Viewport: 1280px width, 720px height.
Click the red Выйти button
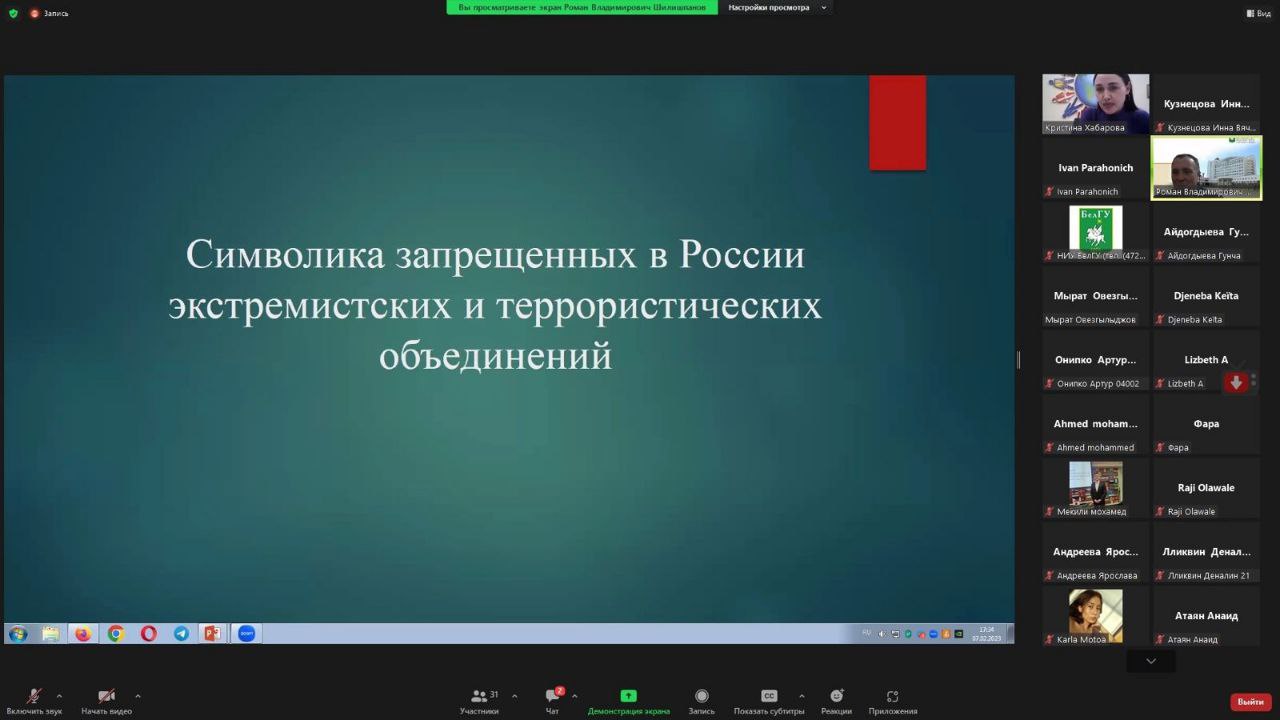click(x=1250, y=702)
